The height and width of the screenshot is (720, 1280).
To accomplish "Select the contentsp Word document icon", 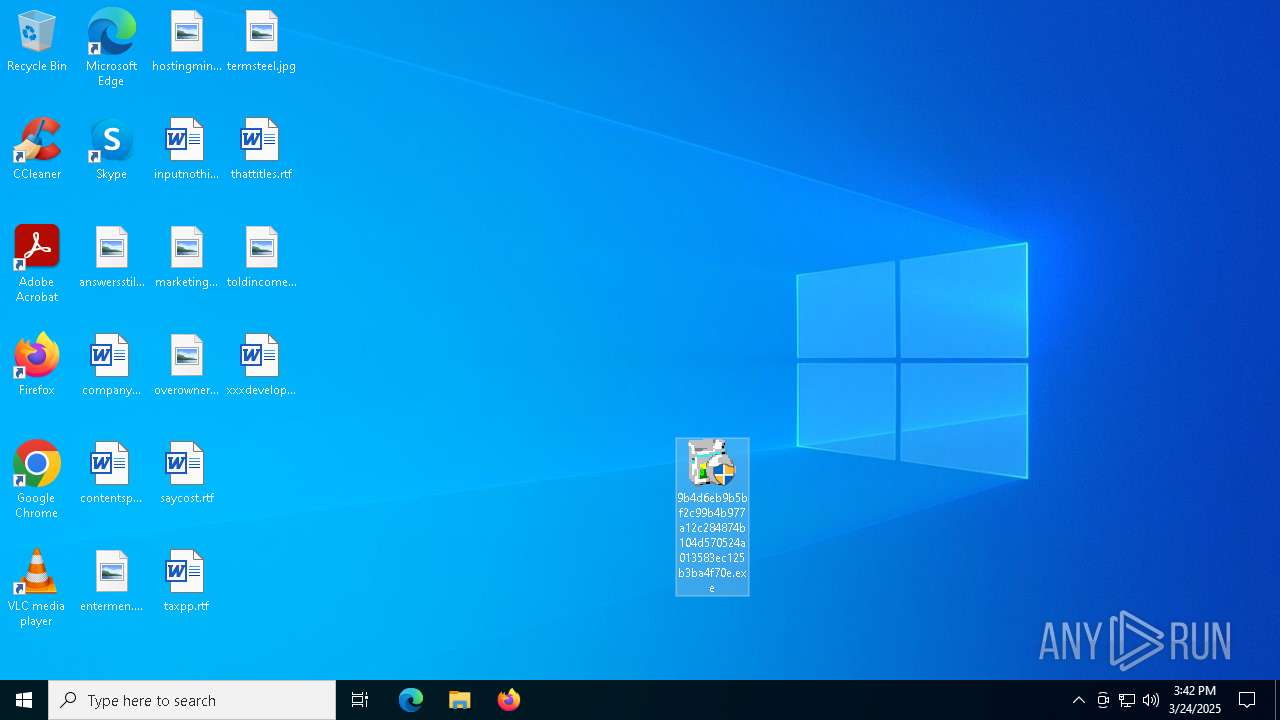I will pyautogui.click(x=111, y=474).
